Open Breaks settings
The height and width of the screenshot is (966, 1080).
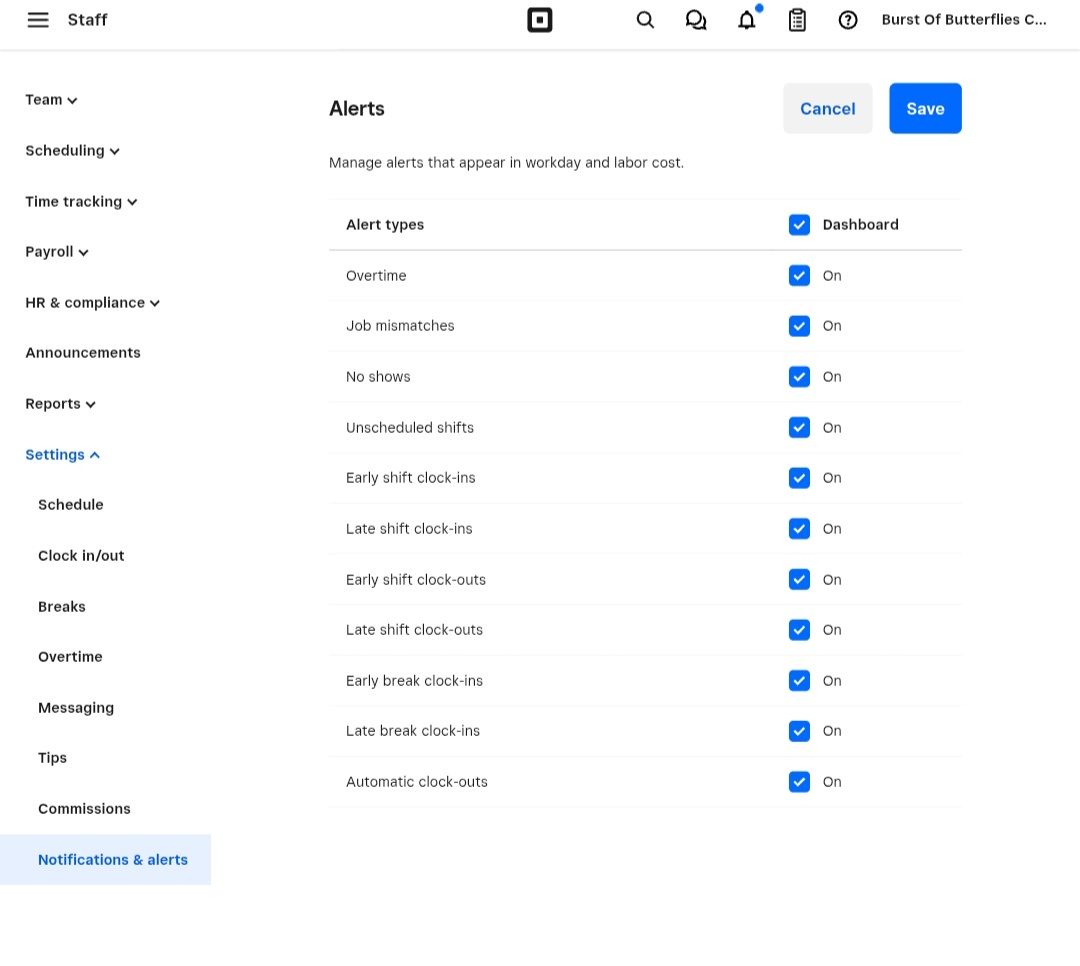point(62,607)
